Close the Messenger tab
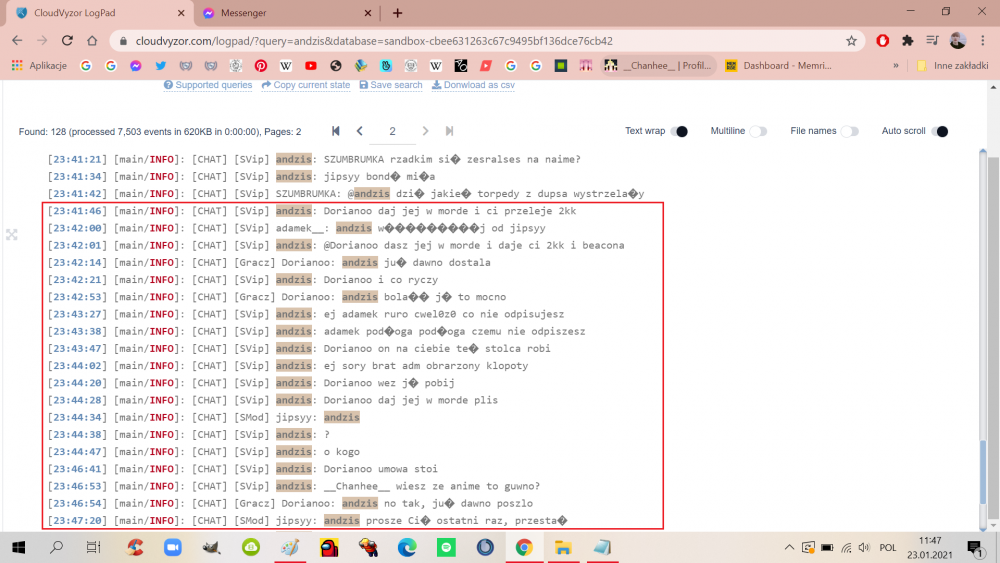 pyautogui.click(x=367, y=13)
